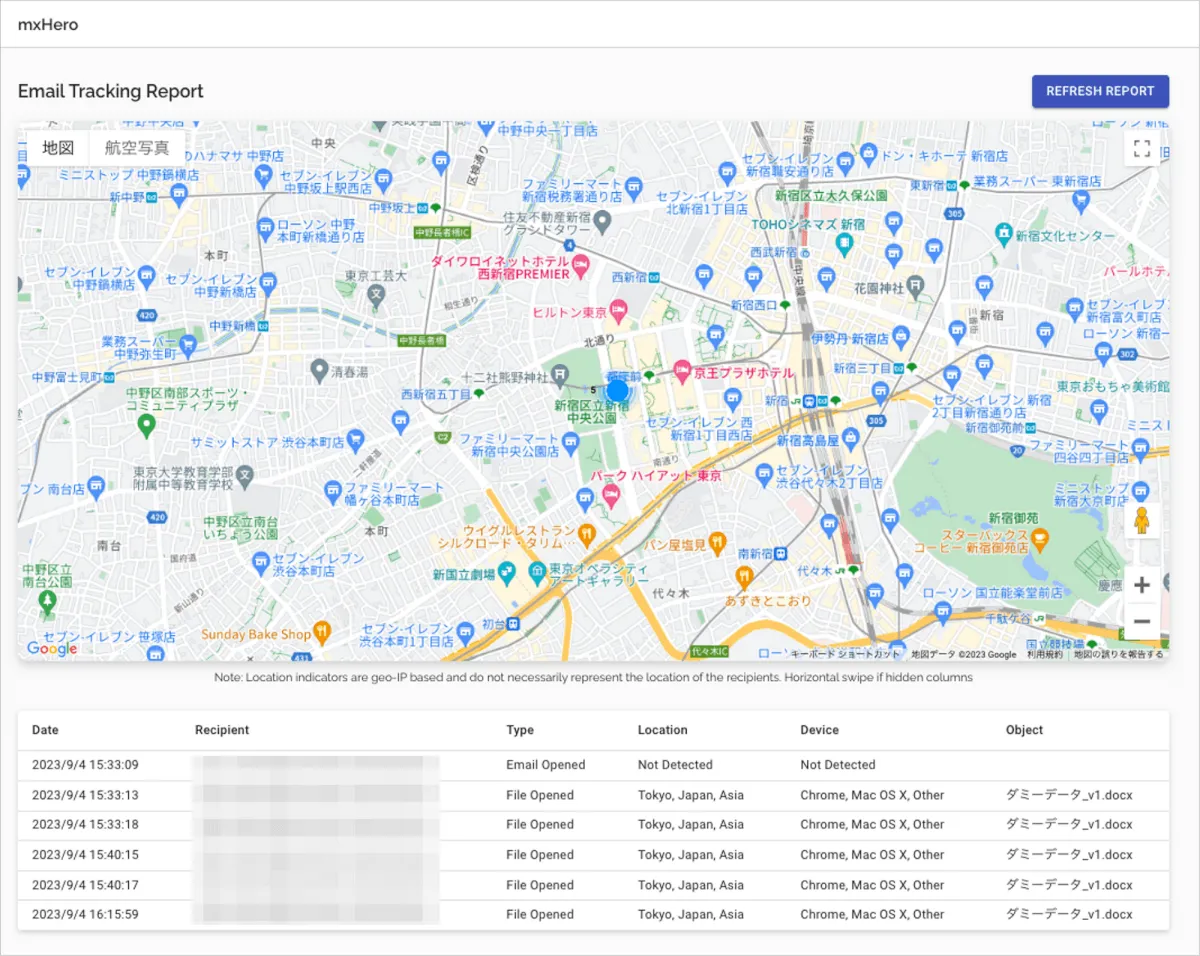Click the Date column header
Screen dimensions: 1200x956
pyautogui.click(x=46, y=730)
